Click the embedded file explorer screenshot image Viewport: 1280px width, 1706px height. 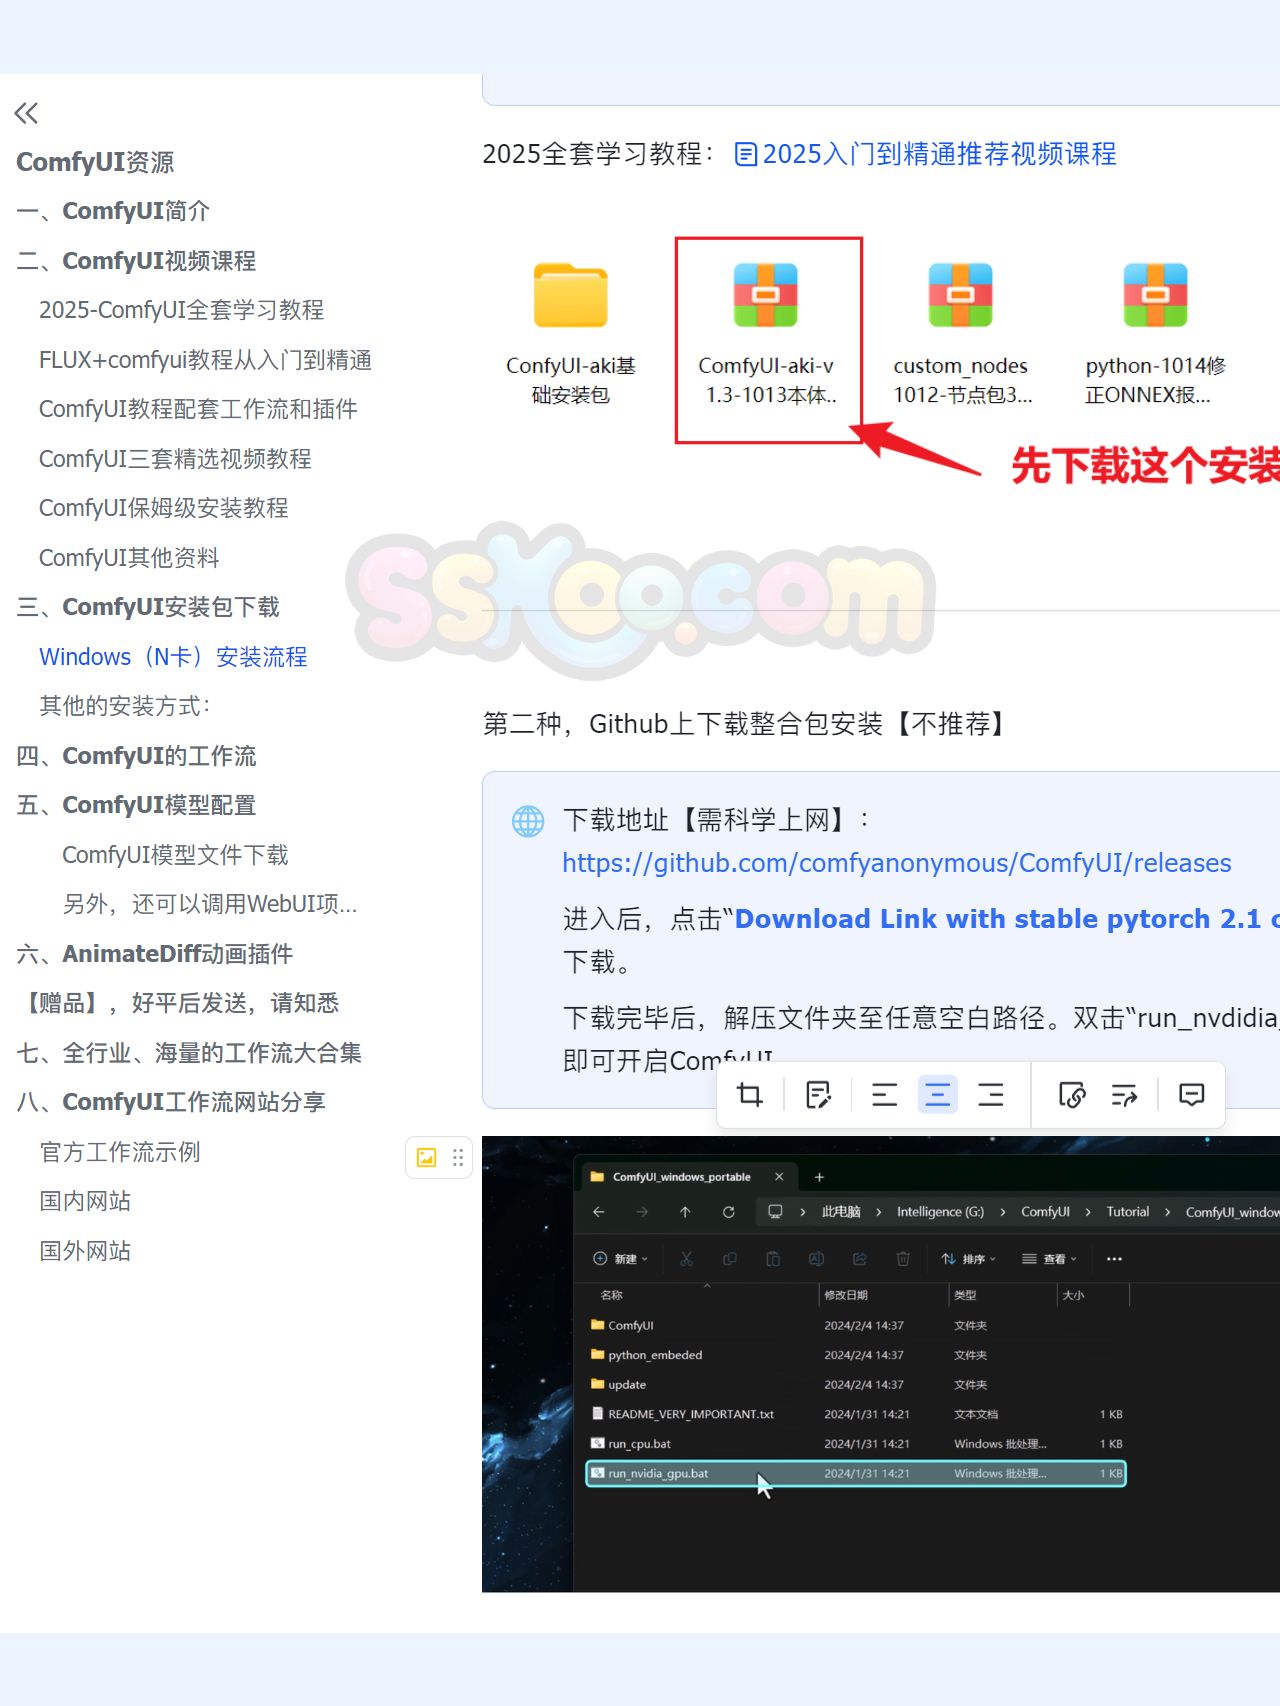881,1364
